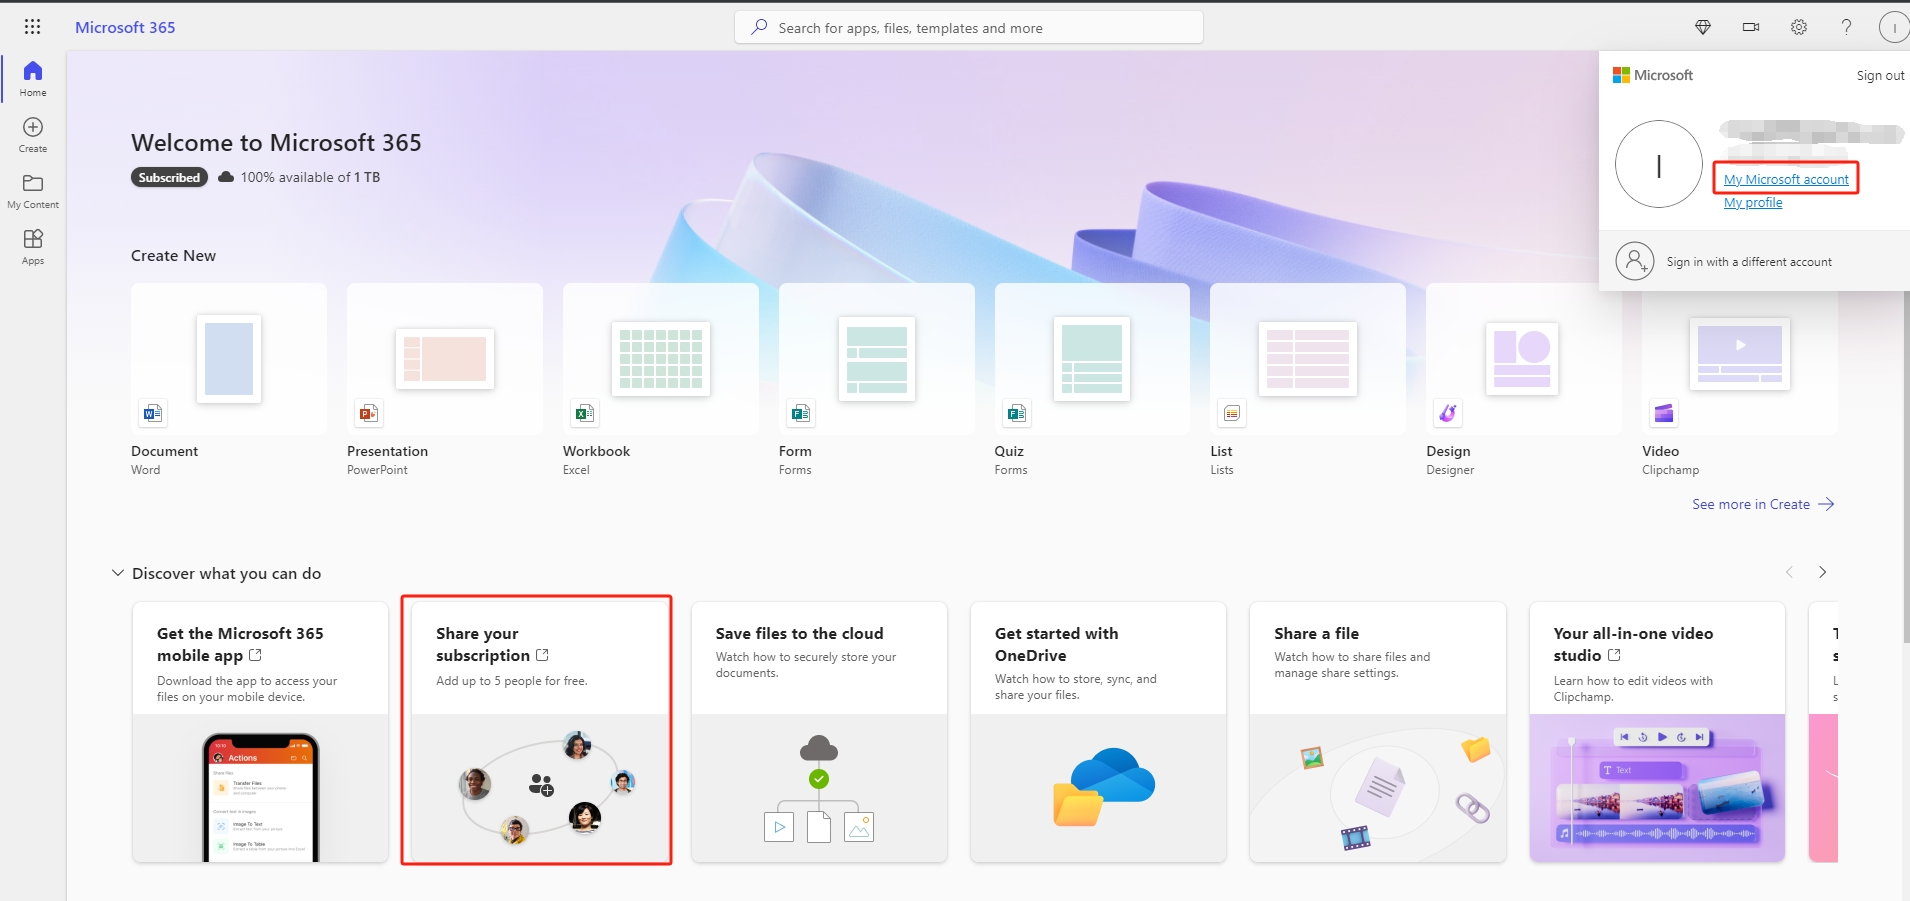The width and height of the screenshot is (1910, 901).
Task: Create a new Form
Action: pyautogui.click(x=877, y=380)
